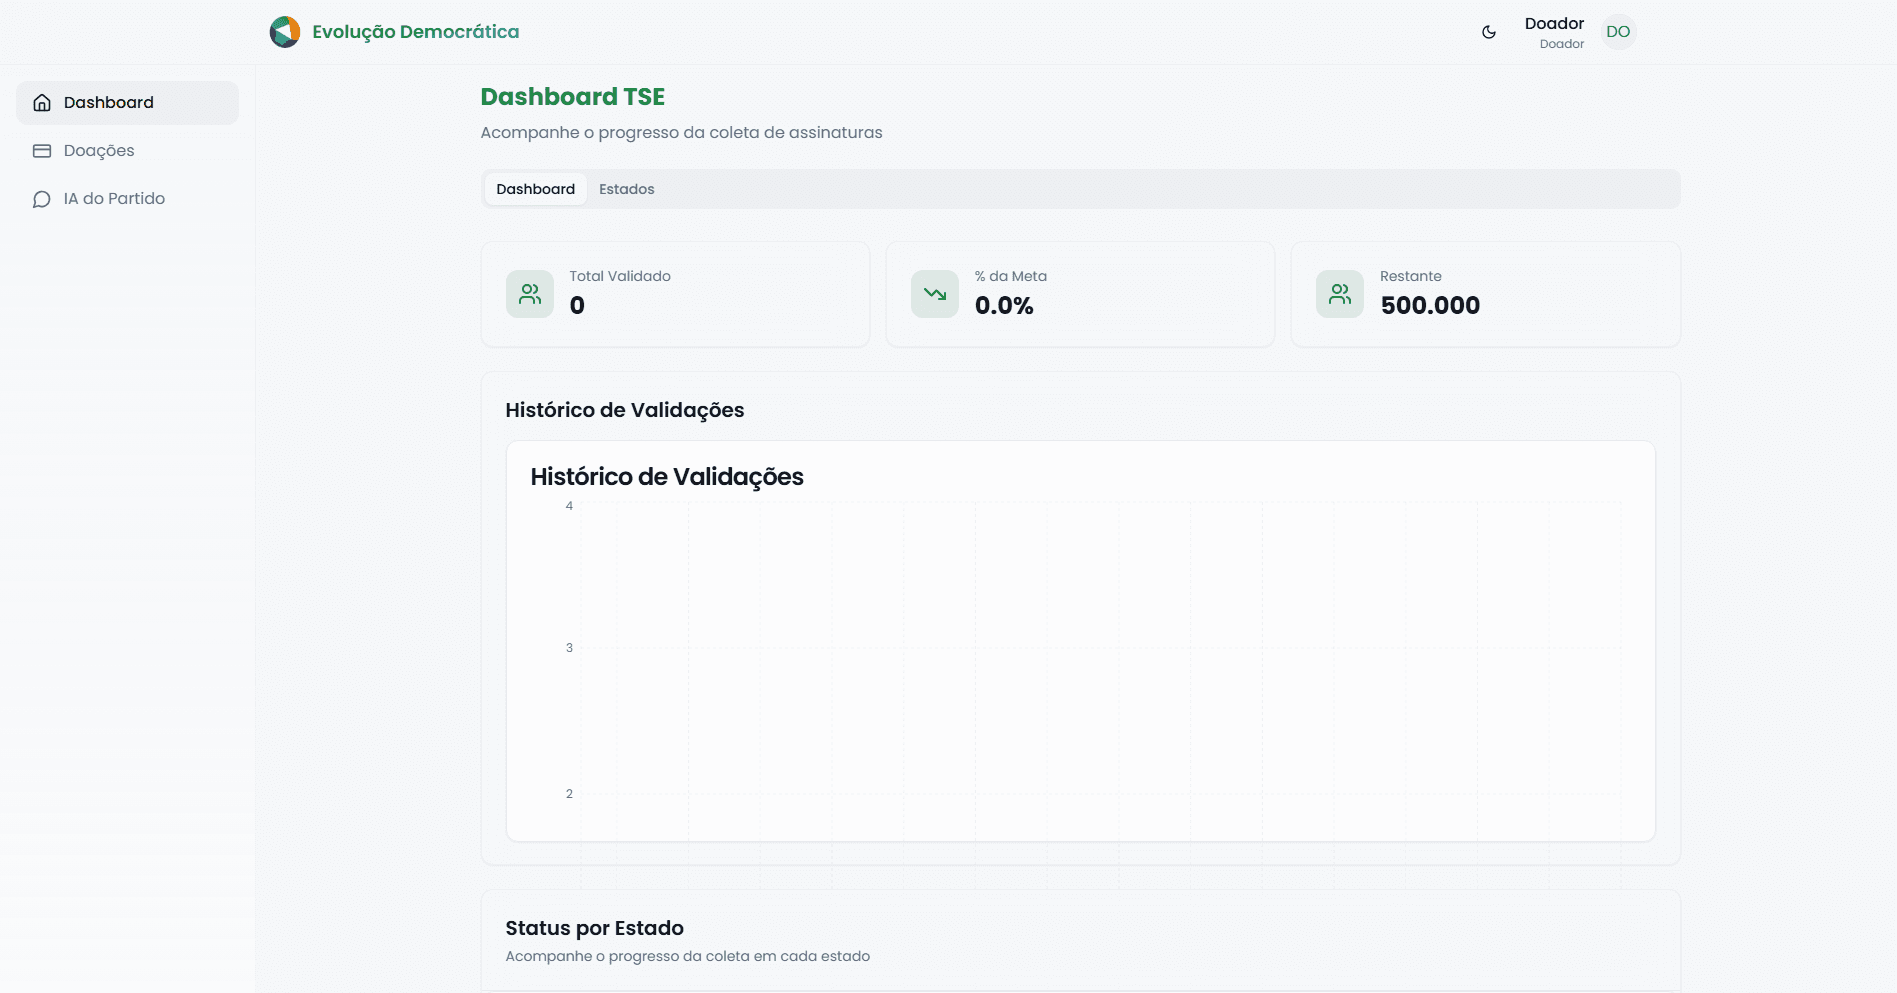The width and height of the screenshot is (1897, 993).
Task: Open Doações in the sidebar
Action: point(99,151)
